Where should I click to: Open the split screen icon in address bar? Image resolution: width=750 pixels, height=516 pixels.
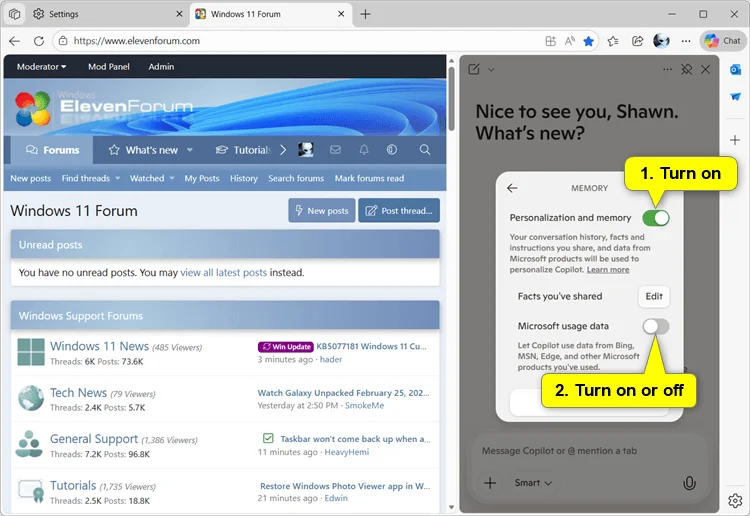point(550,41)
